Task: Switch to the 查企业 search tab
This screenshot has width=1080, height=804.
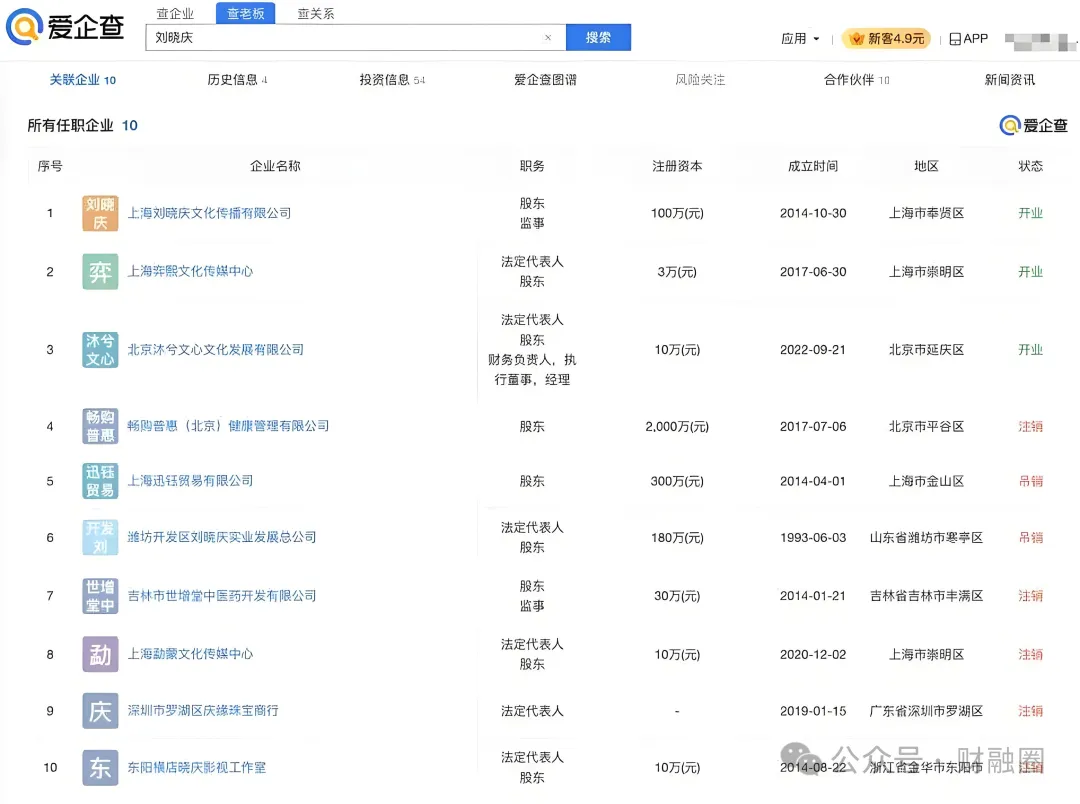Action: (x=175, y=13)
